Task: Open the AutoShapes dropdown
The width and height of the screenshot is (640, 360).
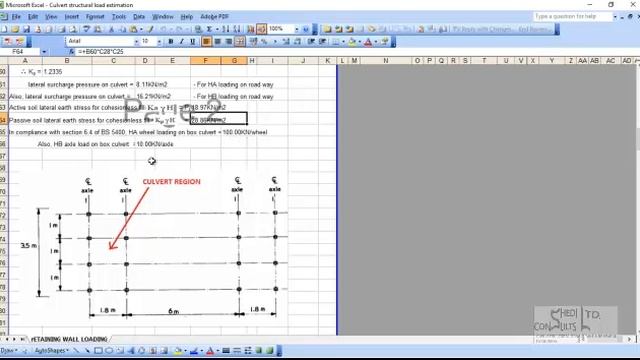Action: [51, 351]
